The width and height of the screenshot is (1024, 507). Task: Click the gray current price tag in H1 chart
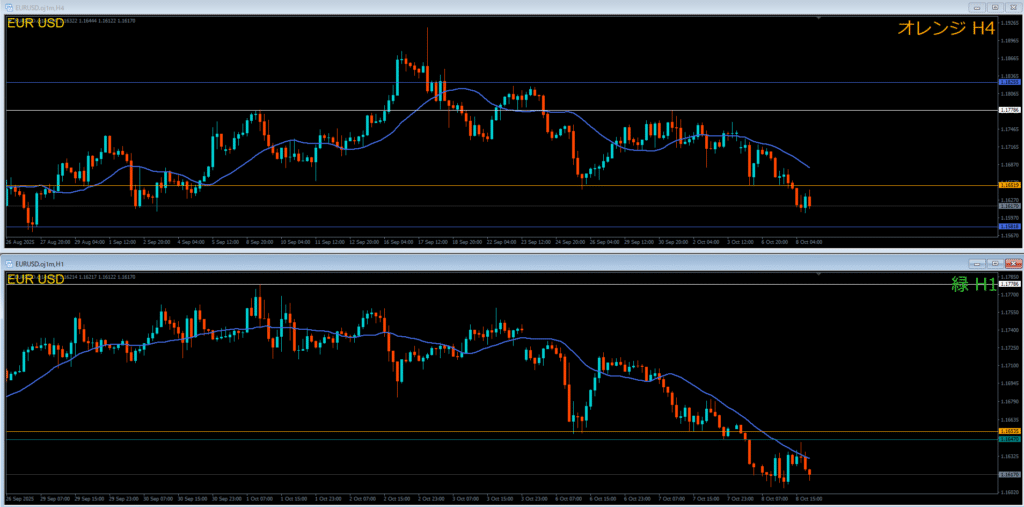pos(1009,474)
